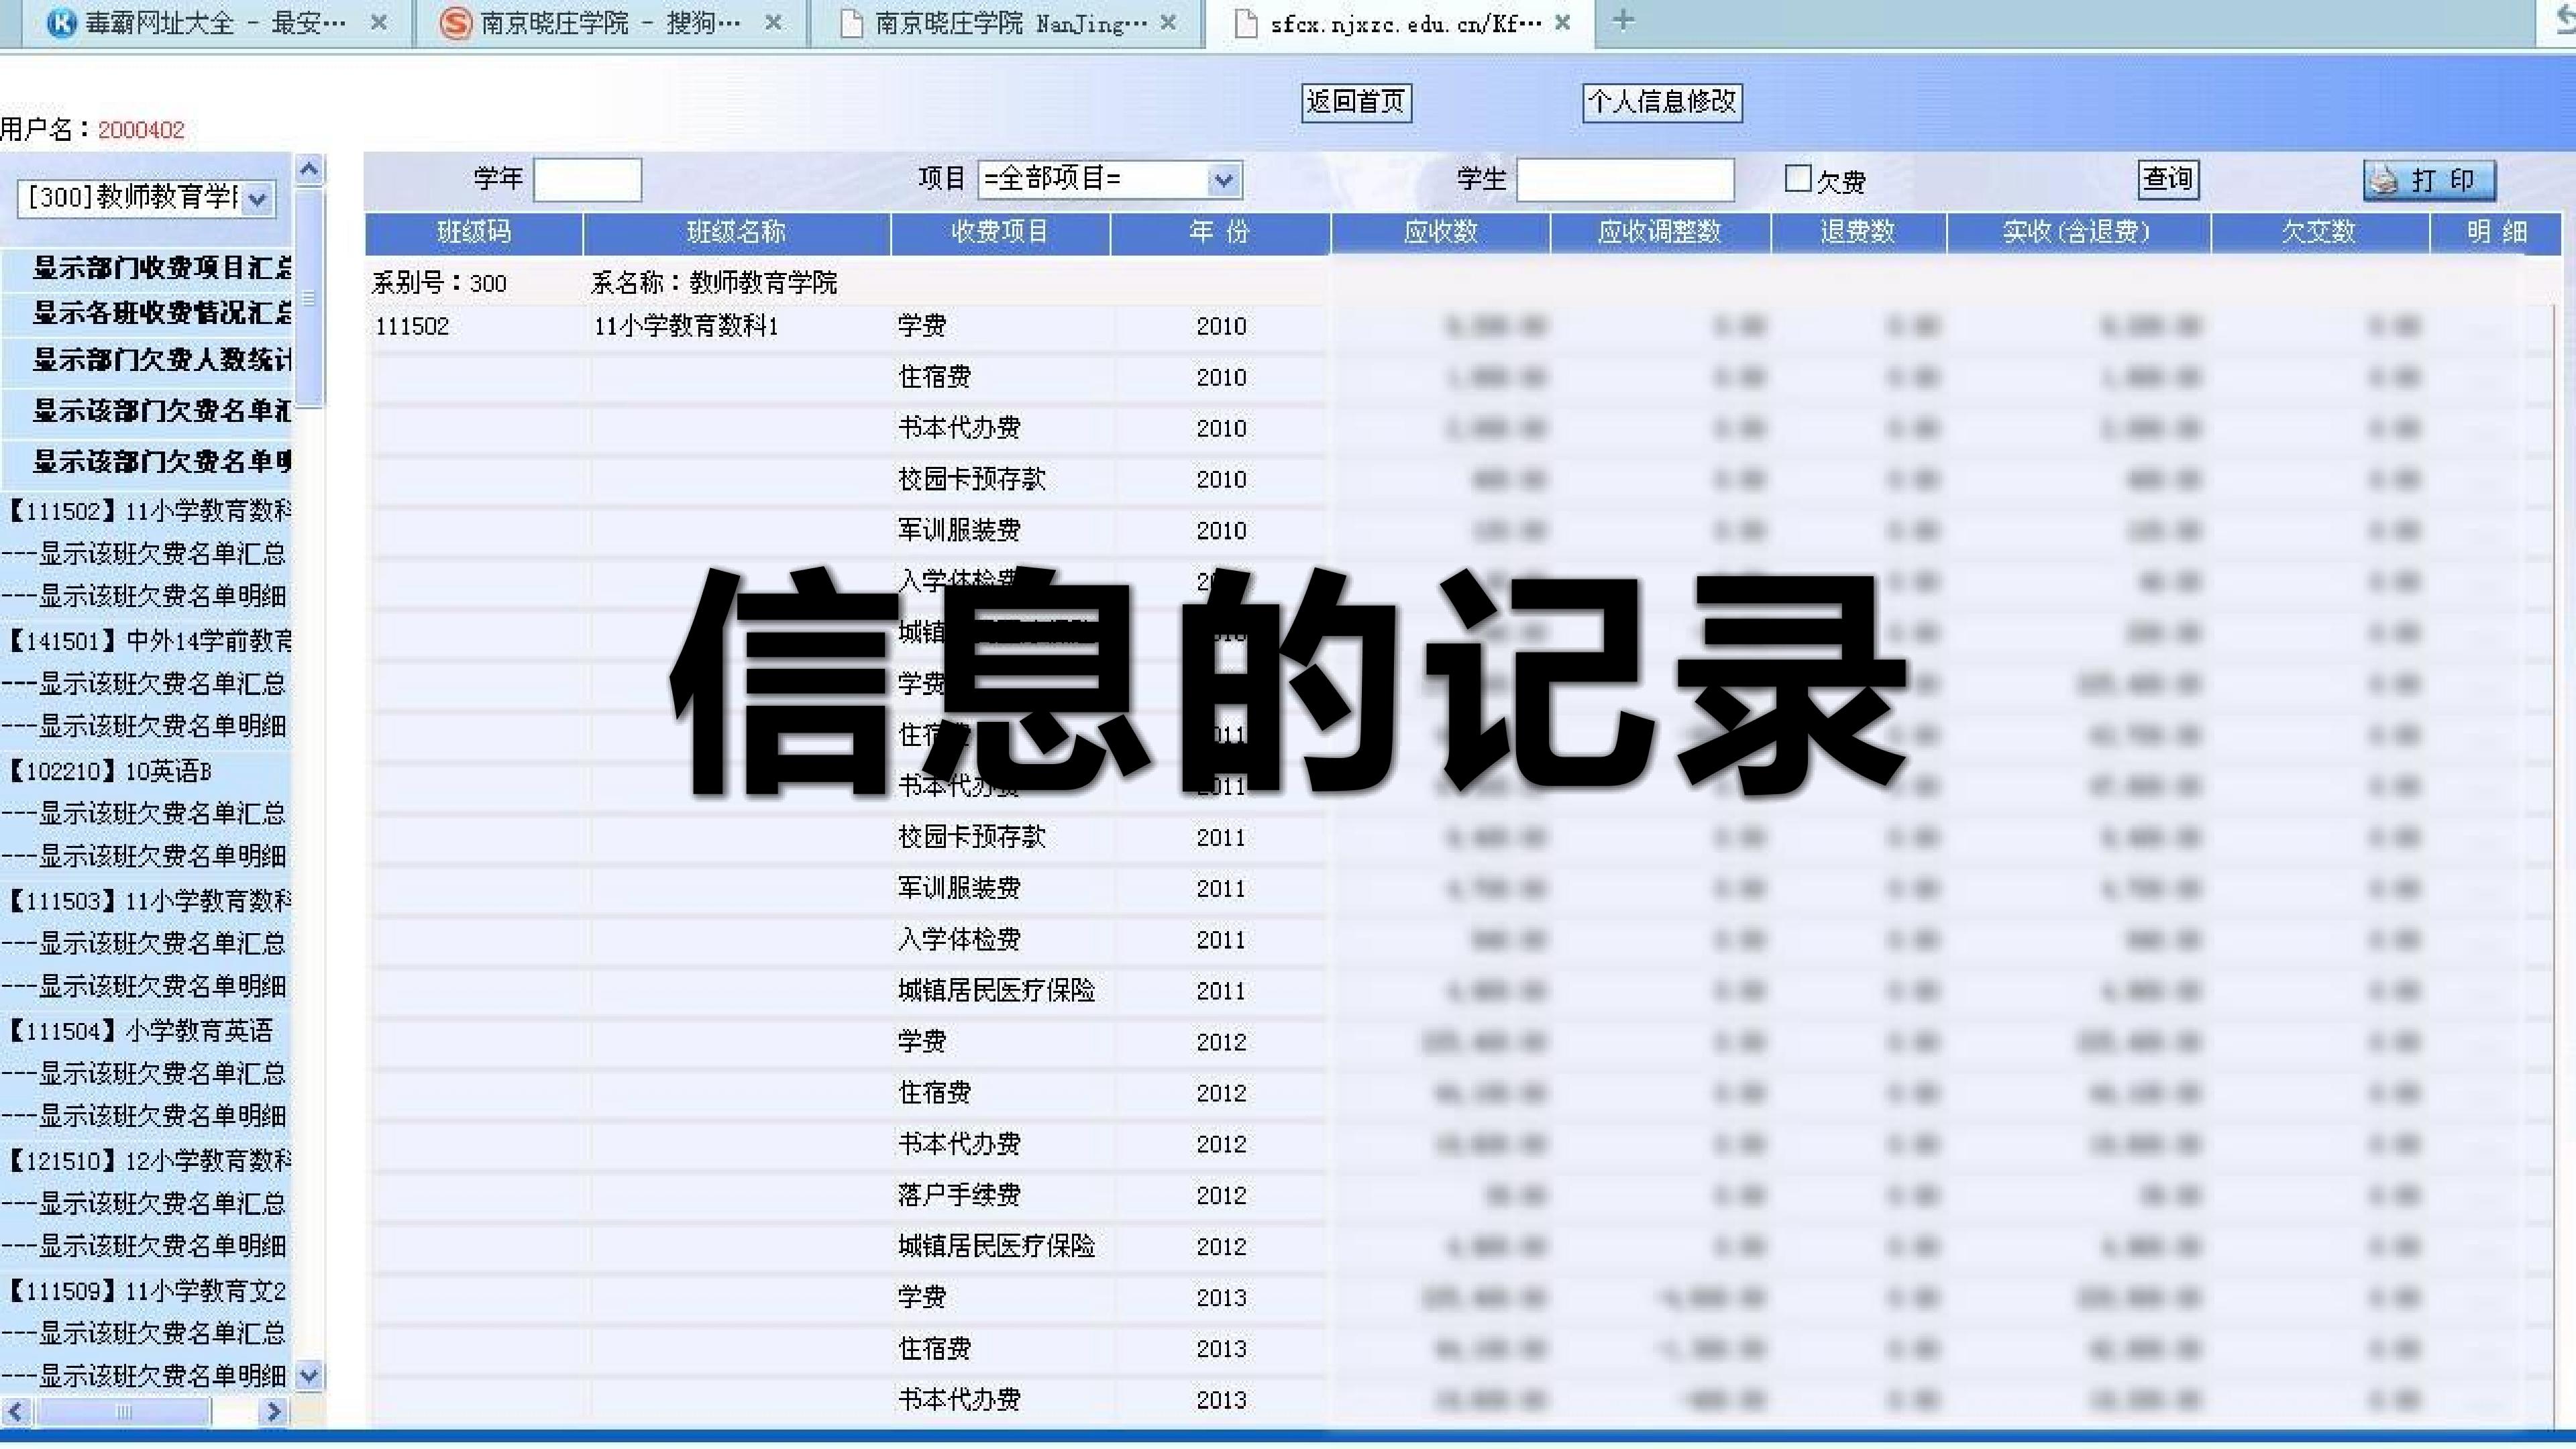The image size is (2576, 1449).
Task: Close the sfcx.njxzc.edu.cn tab
Action: [1563, 22]
